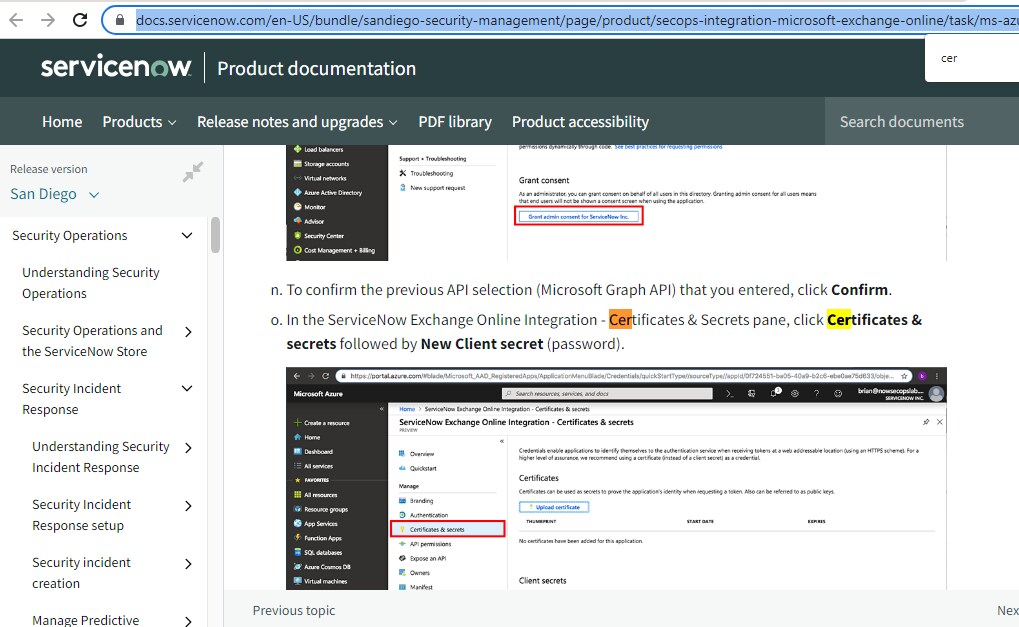
Task: Open the Products dropdown chevron
Action: (172, 123)
